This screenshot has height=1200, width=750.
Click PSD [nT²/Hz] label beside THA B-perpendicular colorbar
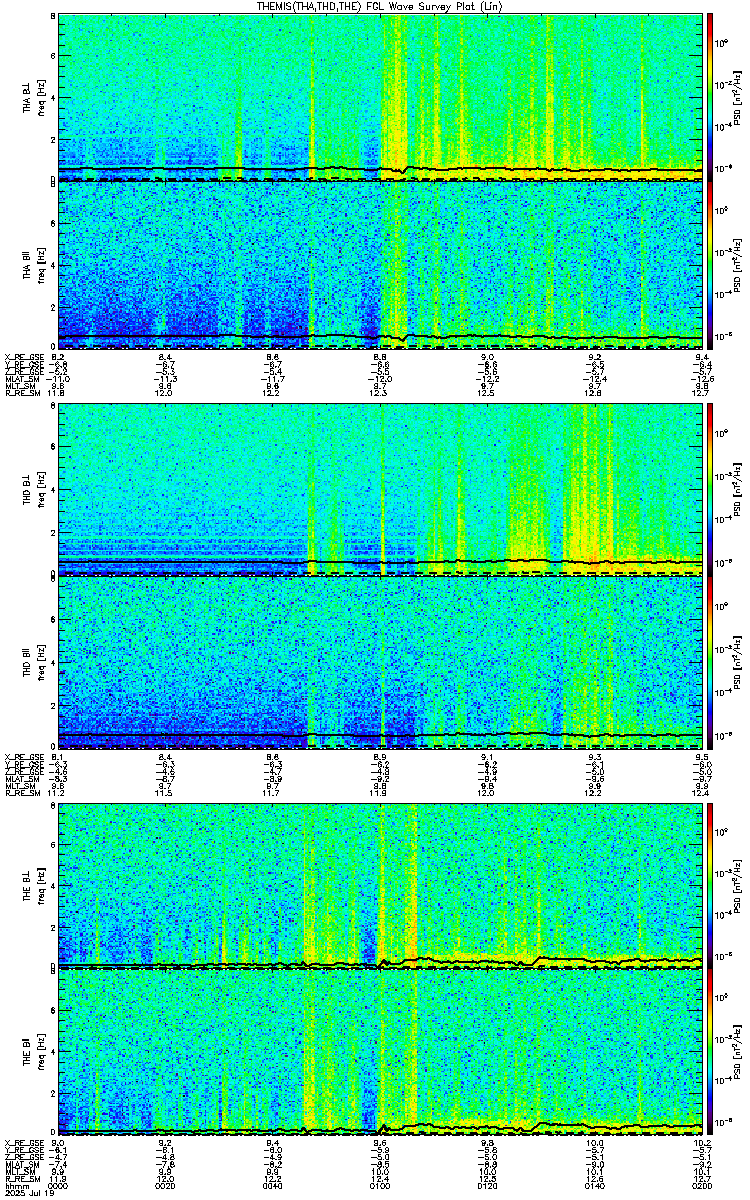738,97
